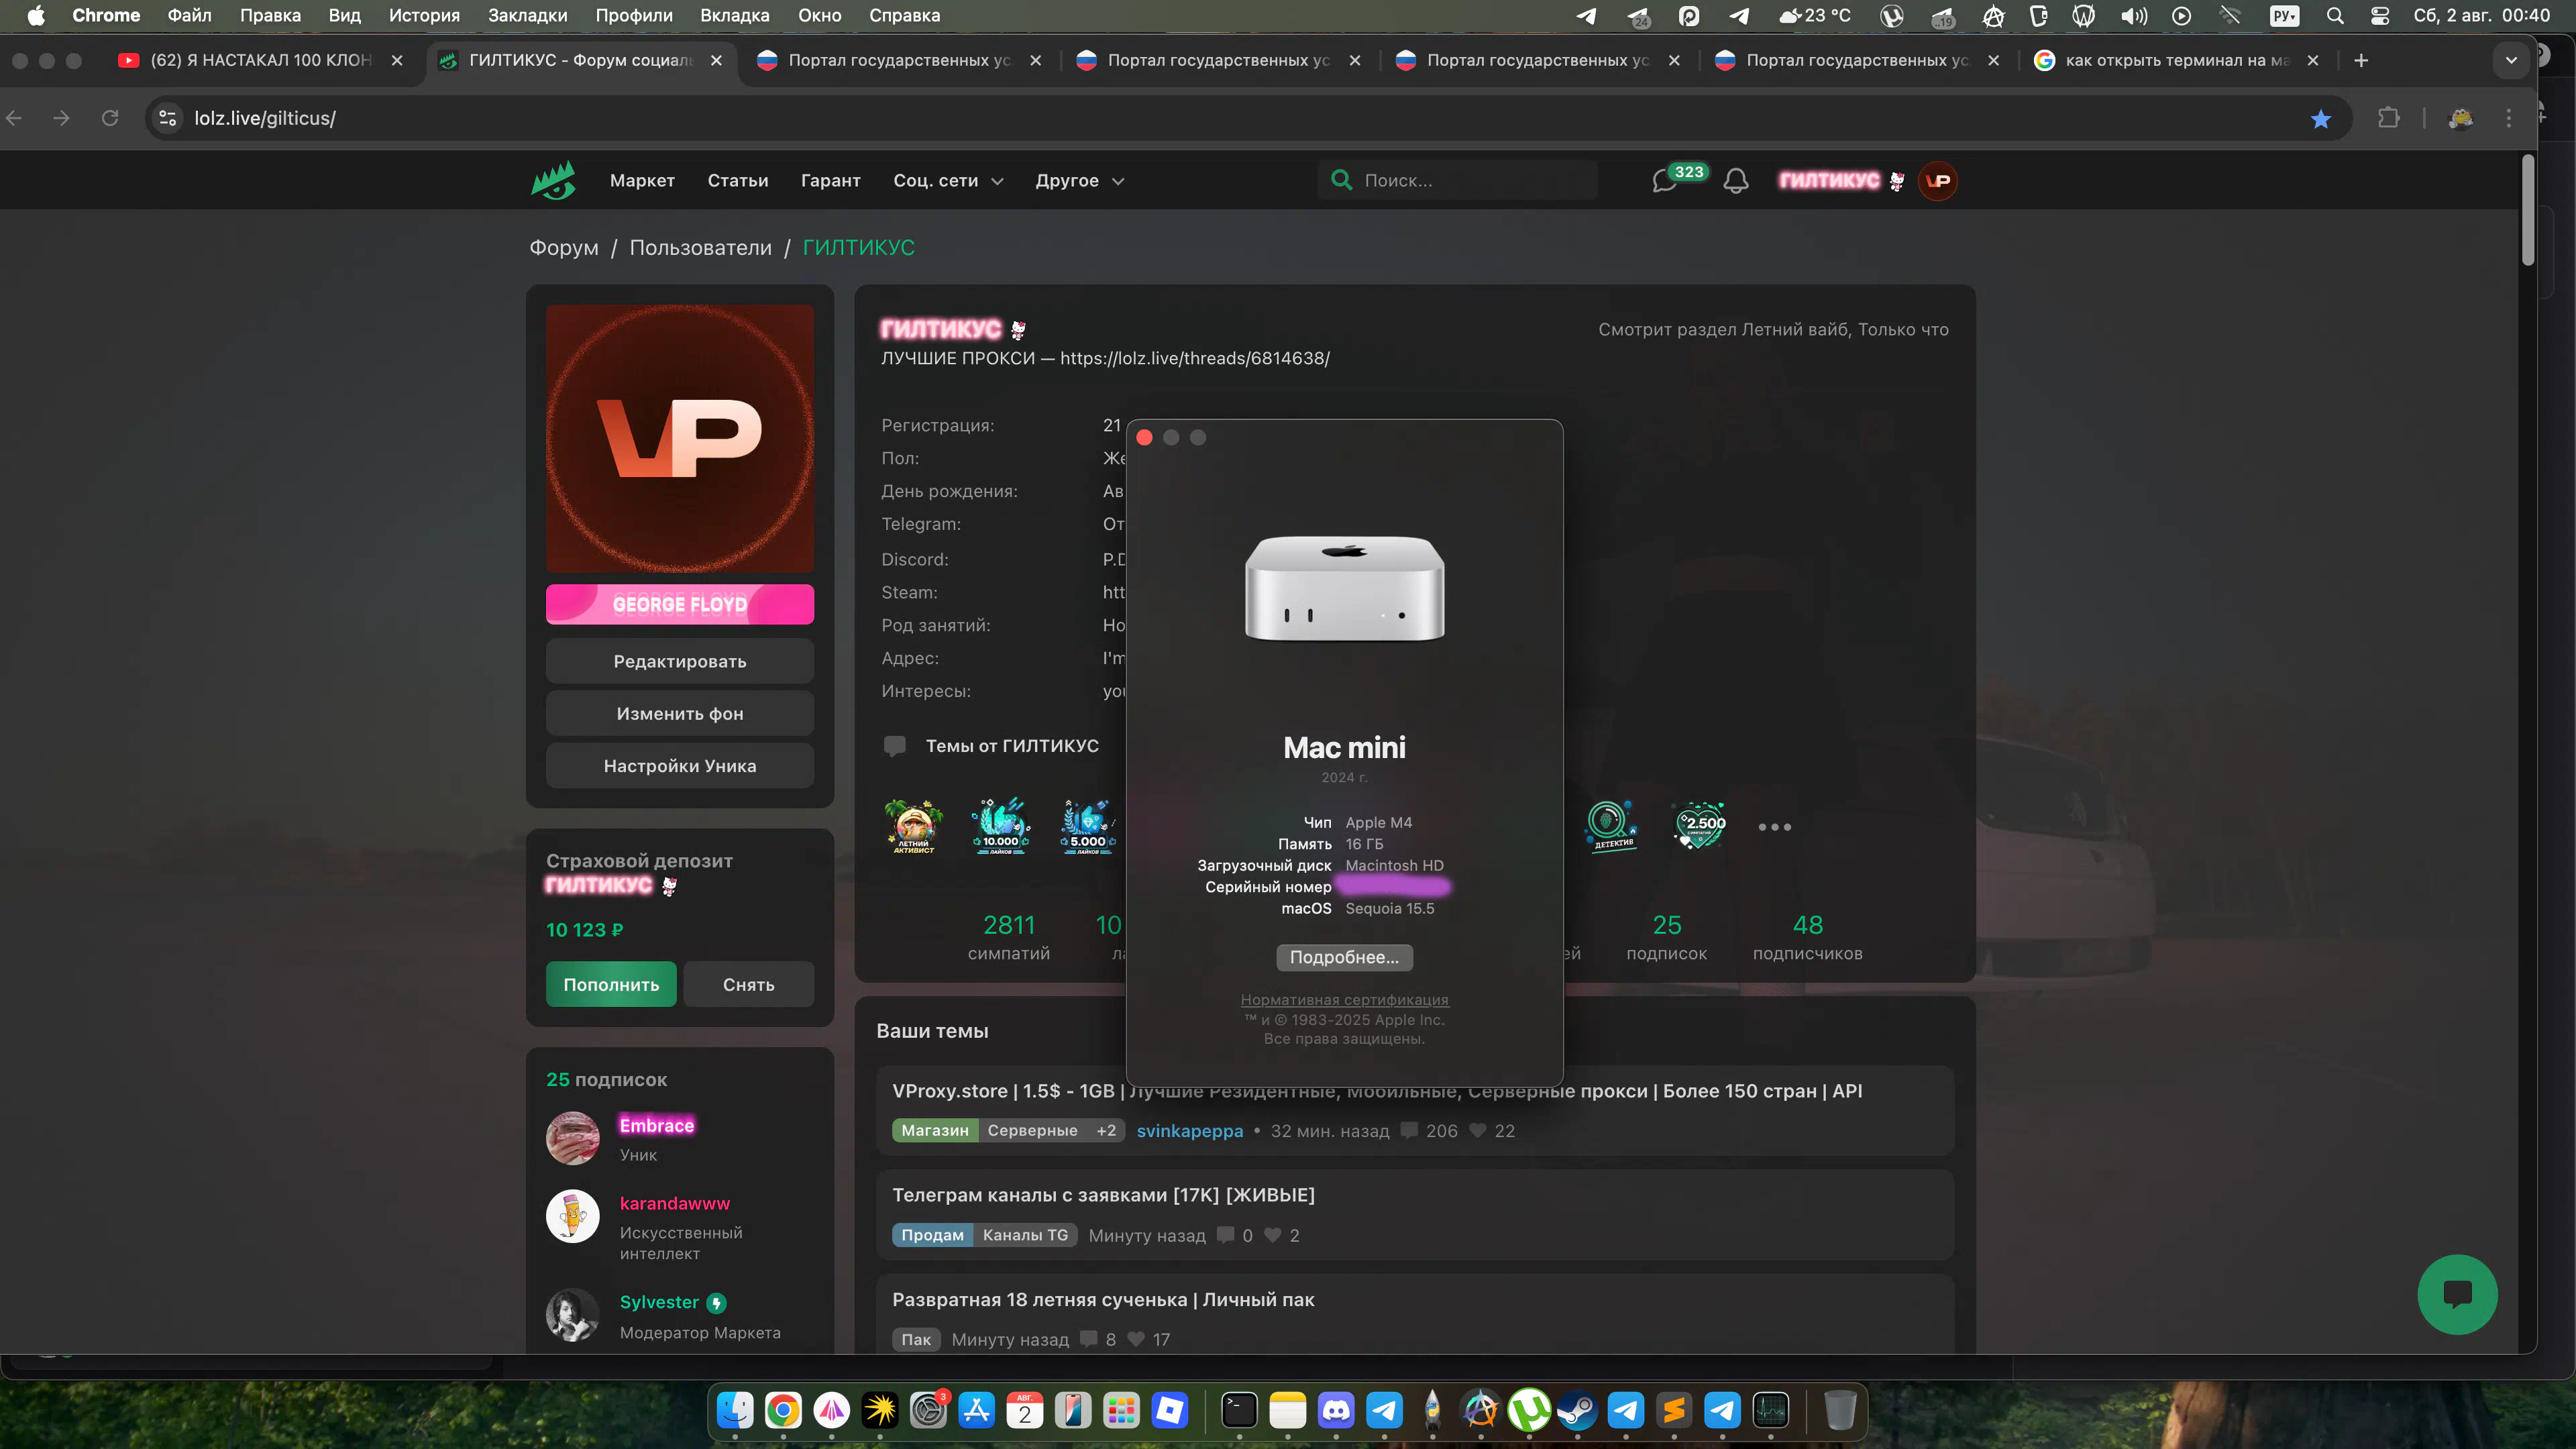
Task: Show more badges with three dots
Action: (1774, 827)
